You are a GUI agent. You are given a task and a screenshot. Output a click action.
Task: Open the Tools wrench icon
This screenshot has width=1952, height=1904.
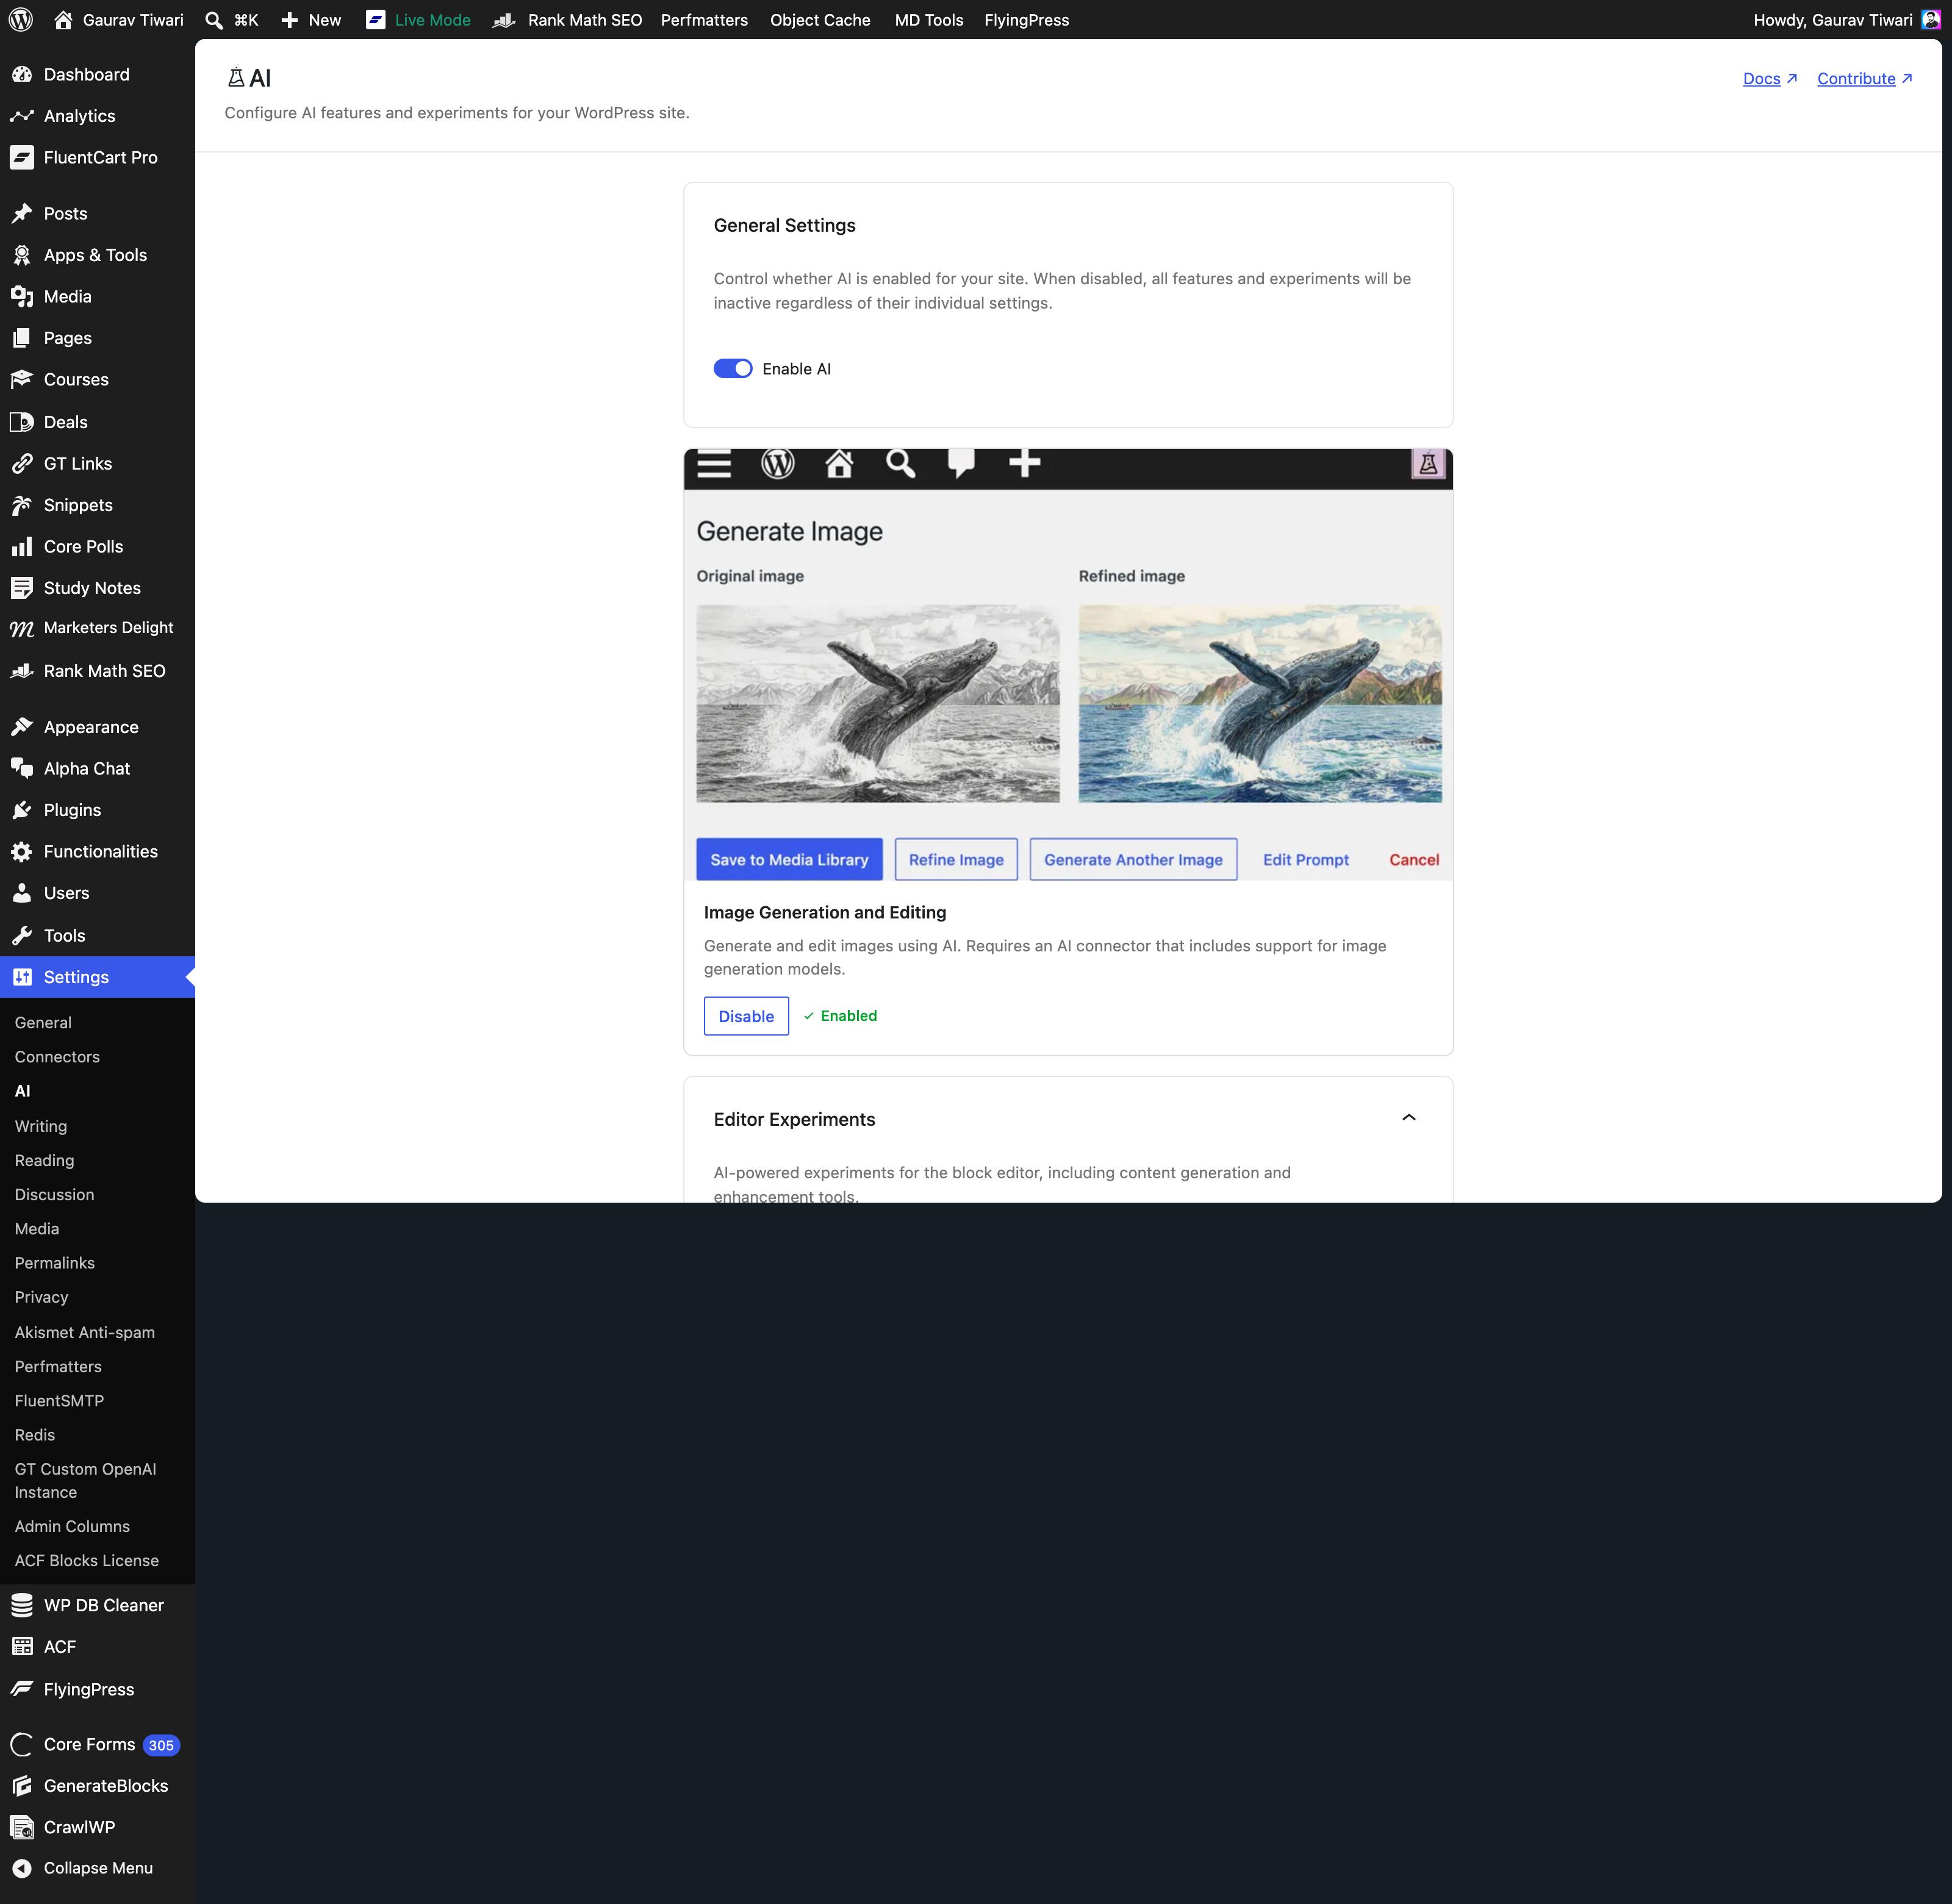click(x=22, y=936)
